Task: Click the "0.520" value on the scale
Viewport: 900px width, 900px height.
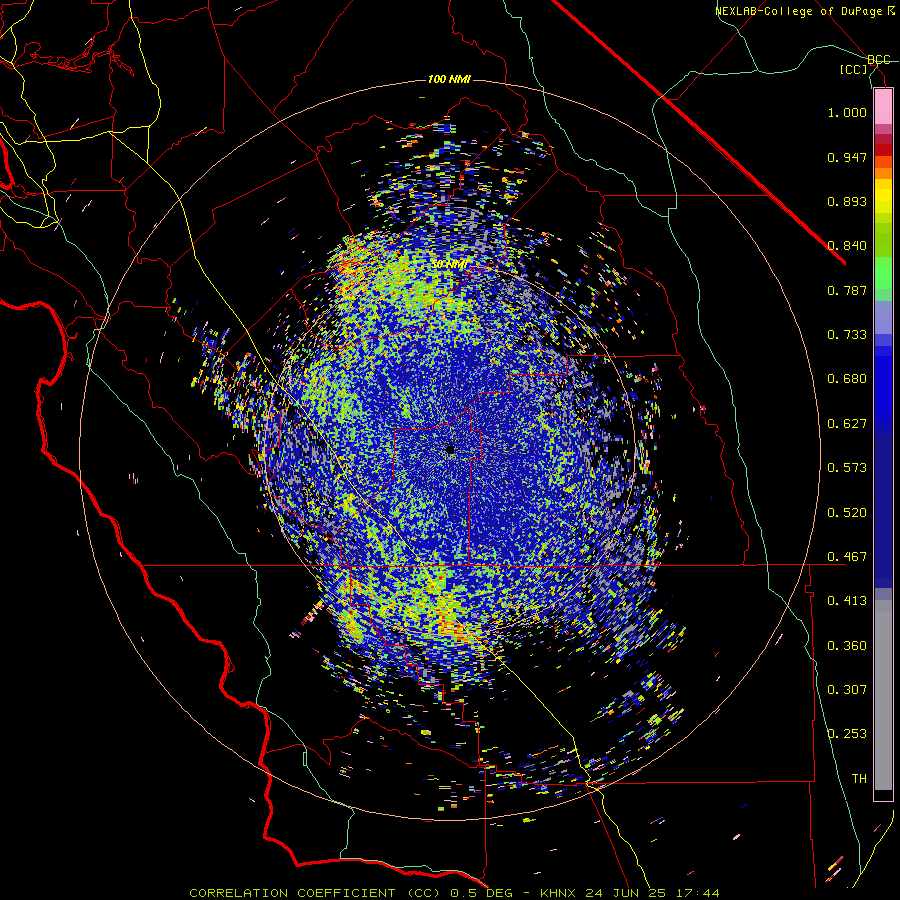Action: coord(847,513)
